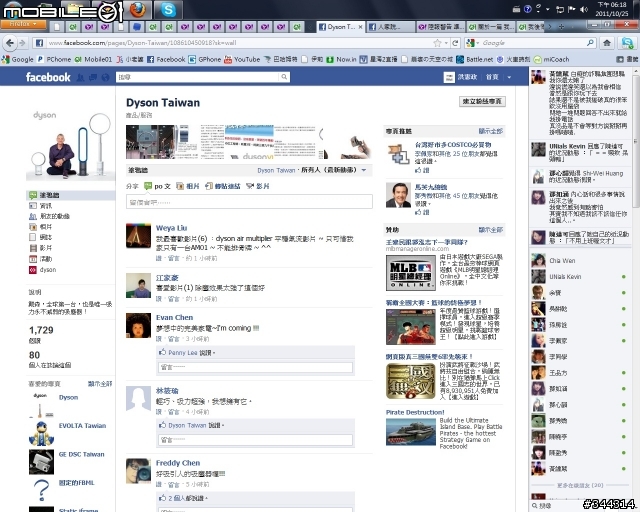Open the YouTube bookmark
Screen dimensions: 640x512
pos(242,59)
